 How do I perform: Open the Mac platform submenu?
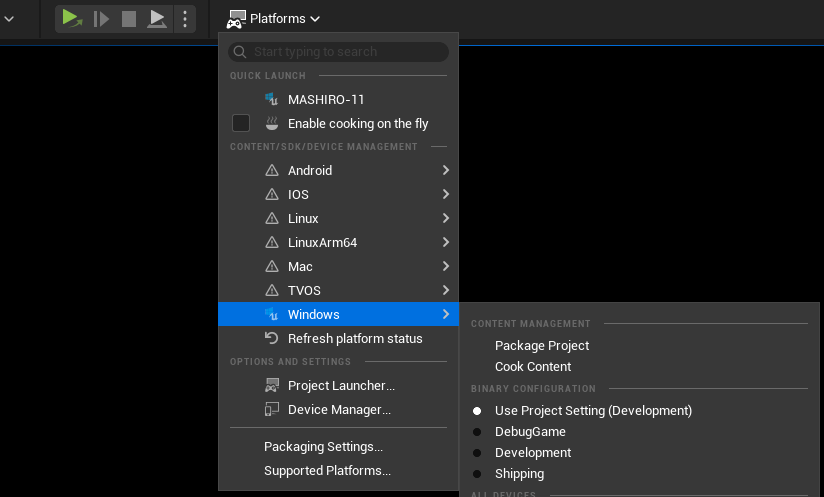(x=338, y=266)
